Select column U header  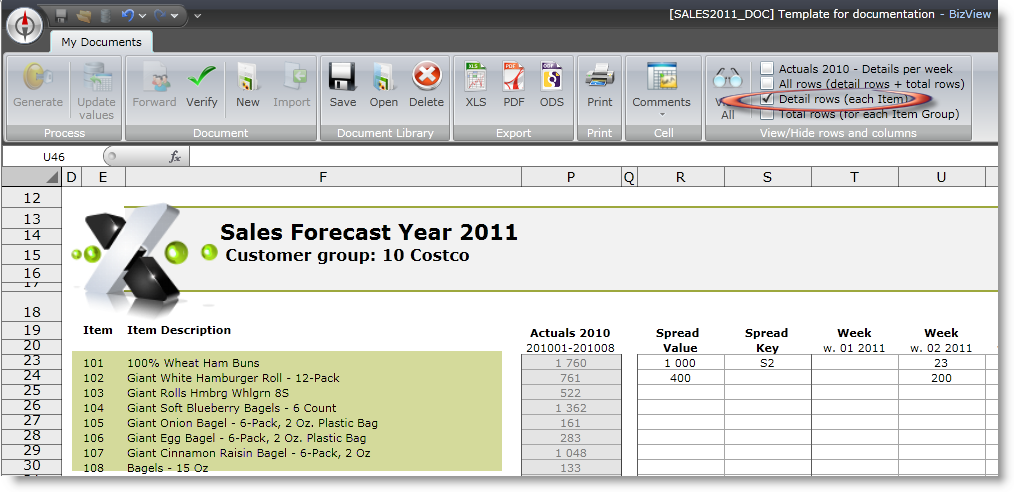coord(942,177)
